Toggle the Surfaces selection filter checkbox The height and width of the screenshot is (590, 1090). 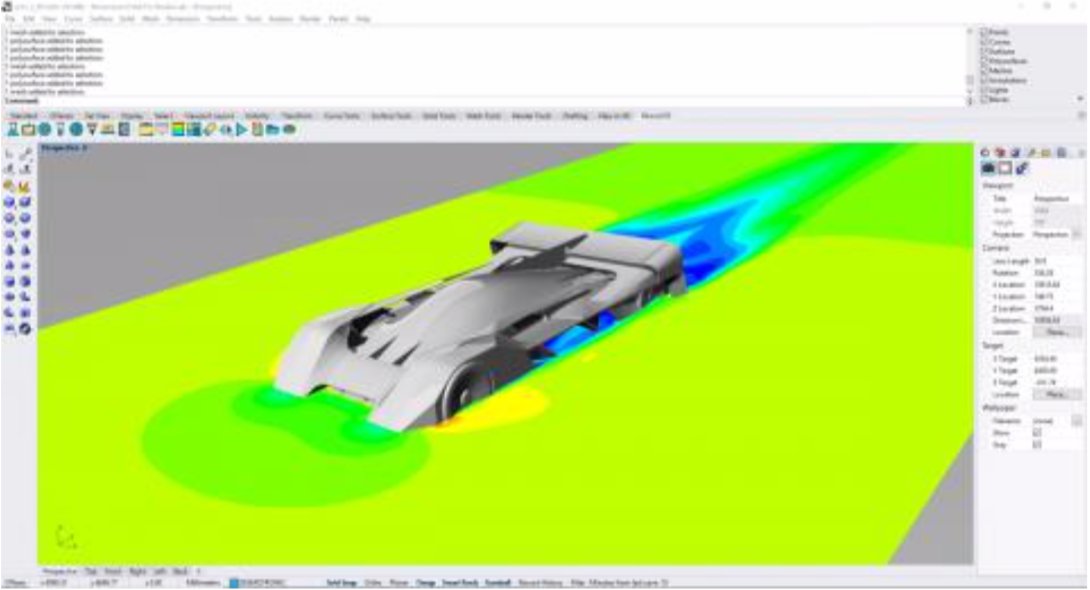pos(984,51)
